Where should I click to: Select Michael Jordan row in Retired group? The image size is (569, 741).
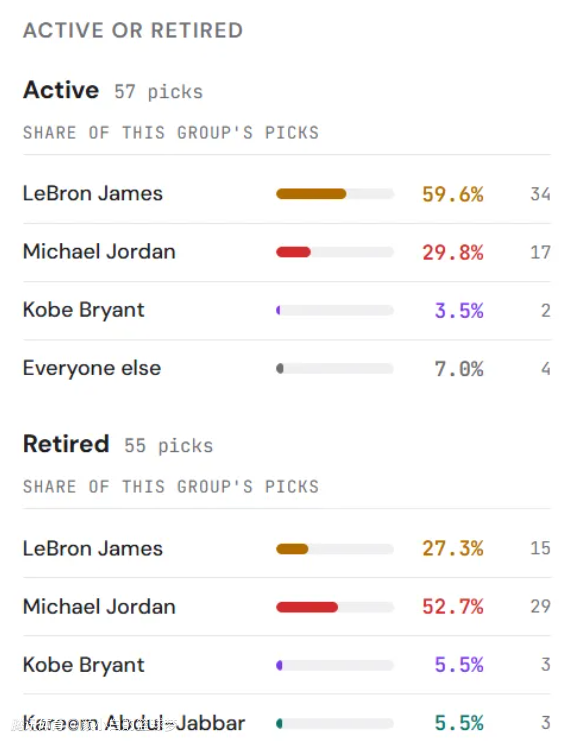tap(287, 606)
